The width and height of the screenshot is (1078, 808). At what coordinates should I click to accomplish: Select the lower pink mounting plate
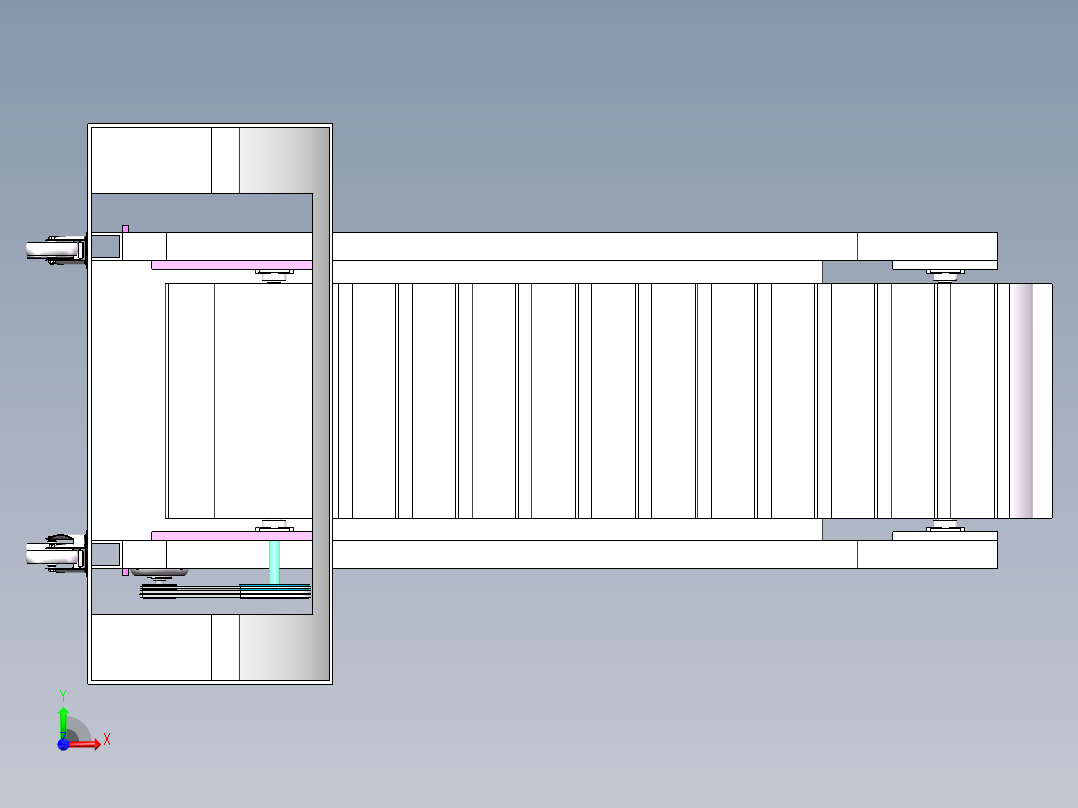232,536
